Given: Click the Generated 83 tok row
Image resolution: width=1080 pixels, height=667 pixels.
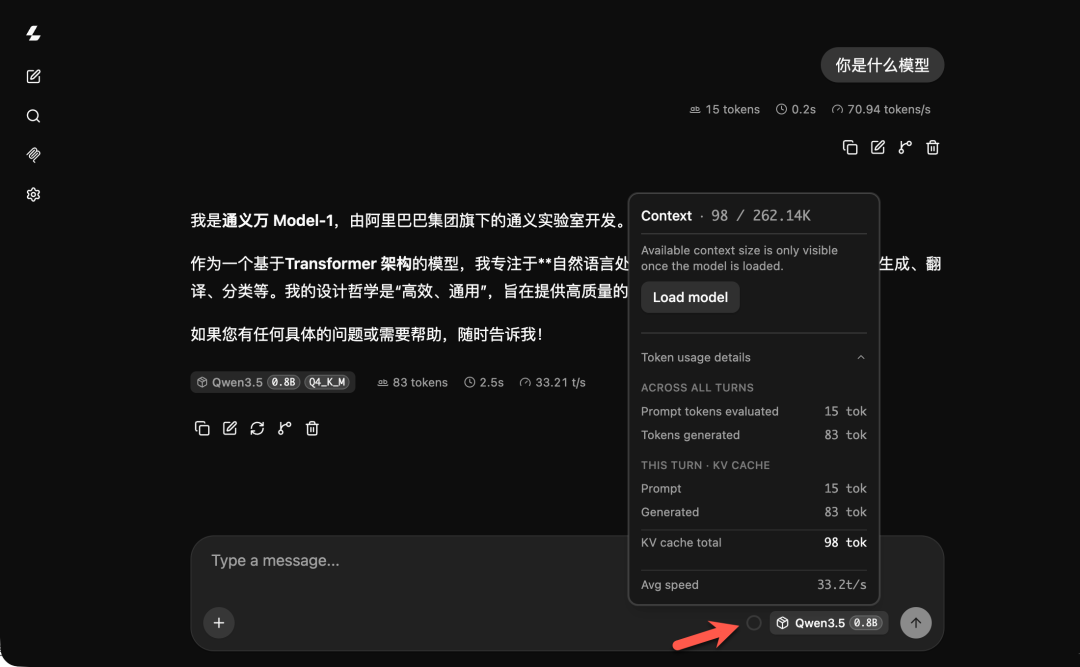Looking at the screenshot, I should click(x=754, y=512).
